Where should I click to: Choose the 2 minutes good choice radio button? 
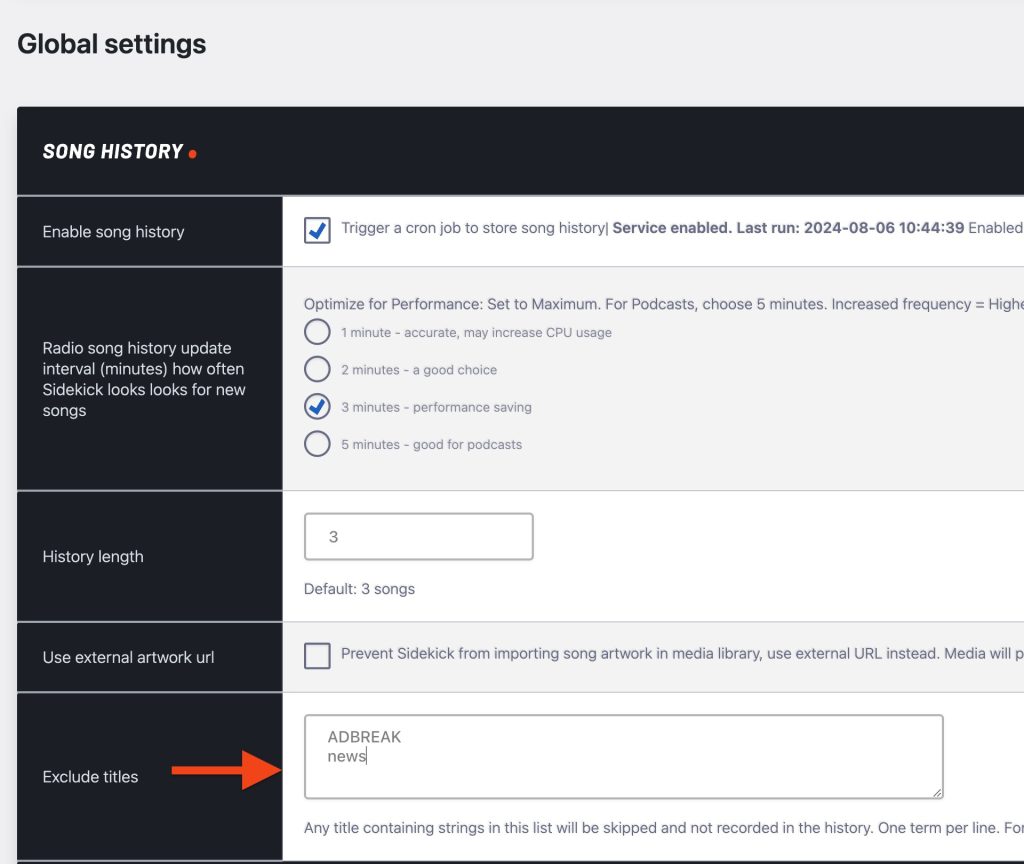pyautogui.click(x=317, y=369)
